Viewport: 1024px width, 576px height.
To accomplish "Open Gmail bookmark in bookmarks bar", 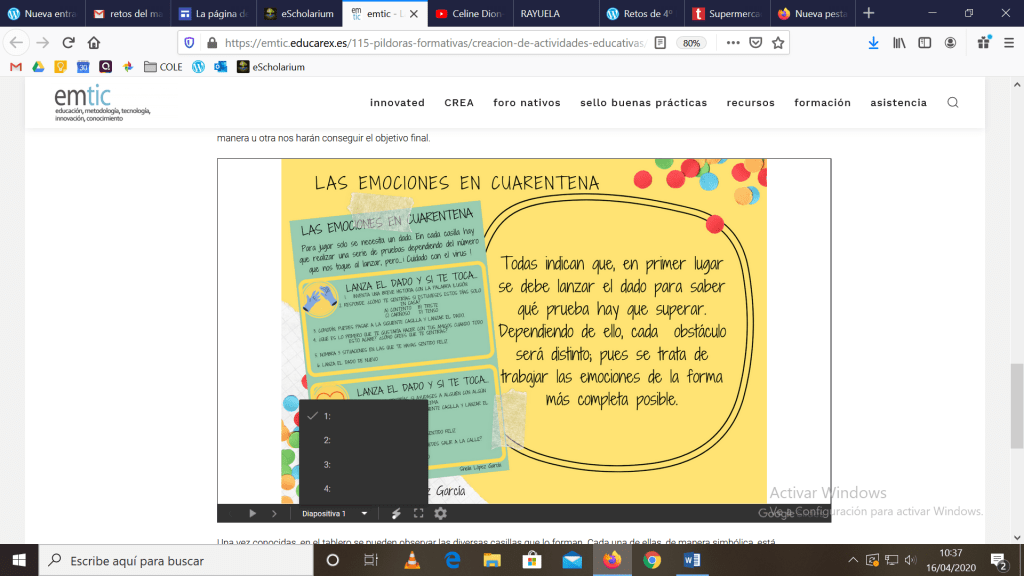I will pos(15,67).
